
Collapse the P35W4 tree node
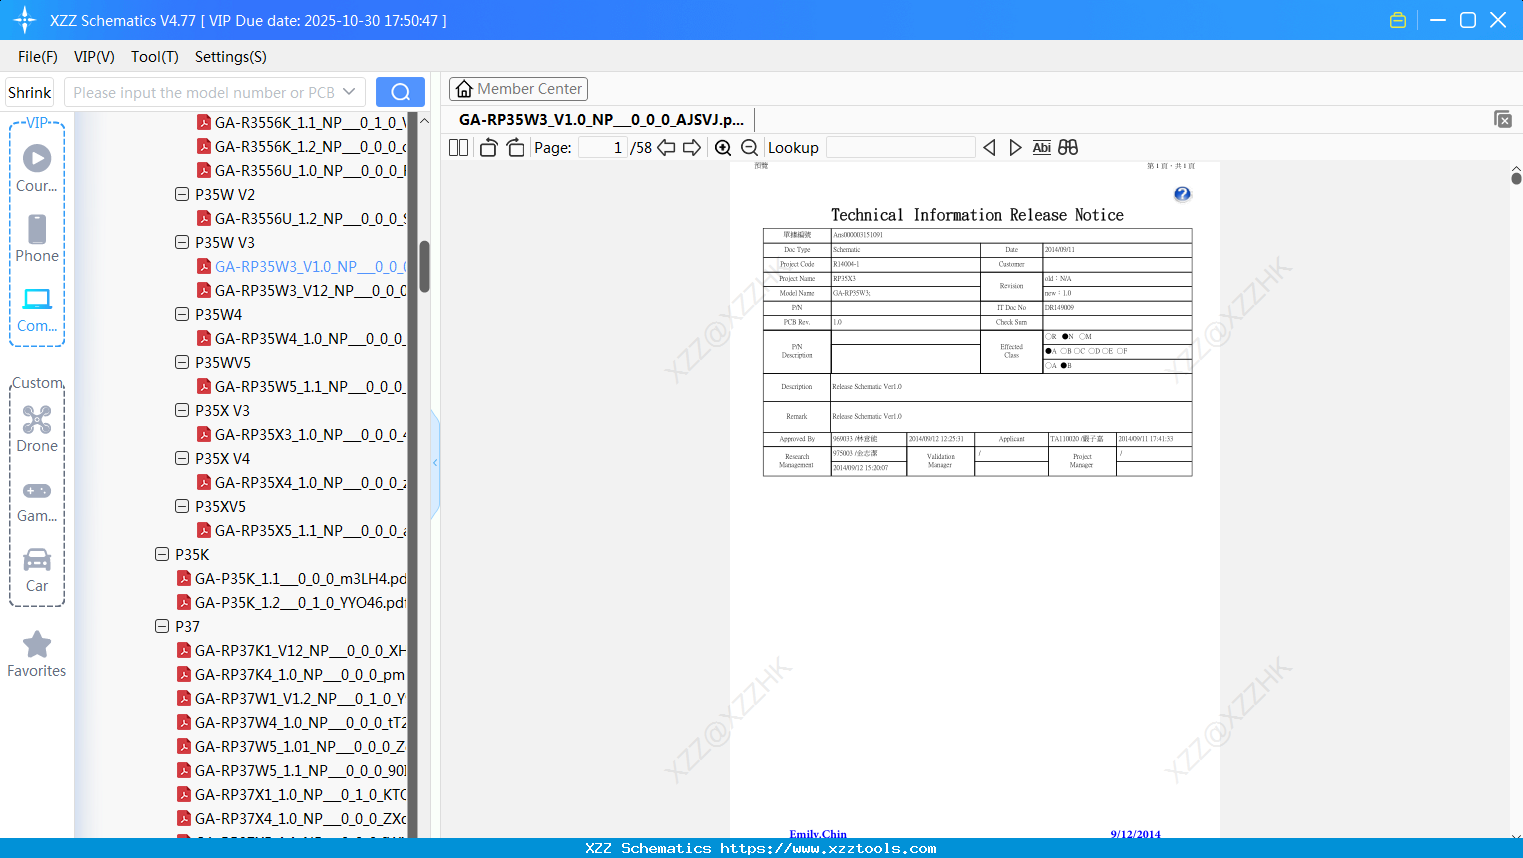[x=182, y=314]
